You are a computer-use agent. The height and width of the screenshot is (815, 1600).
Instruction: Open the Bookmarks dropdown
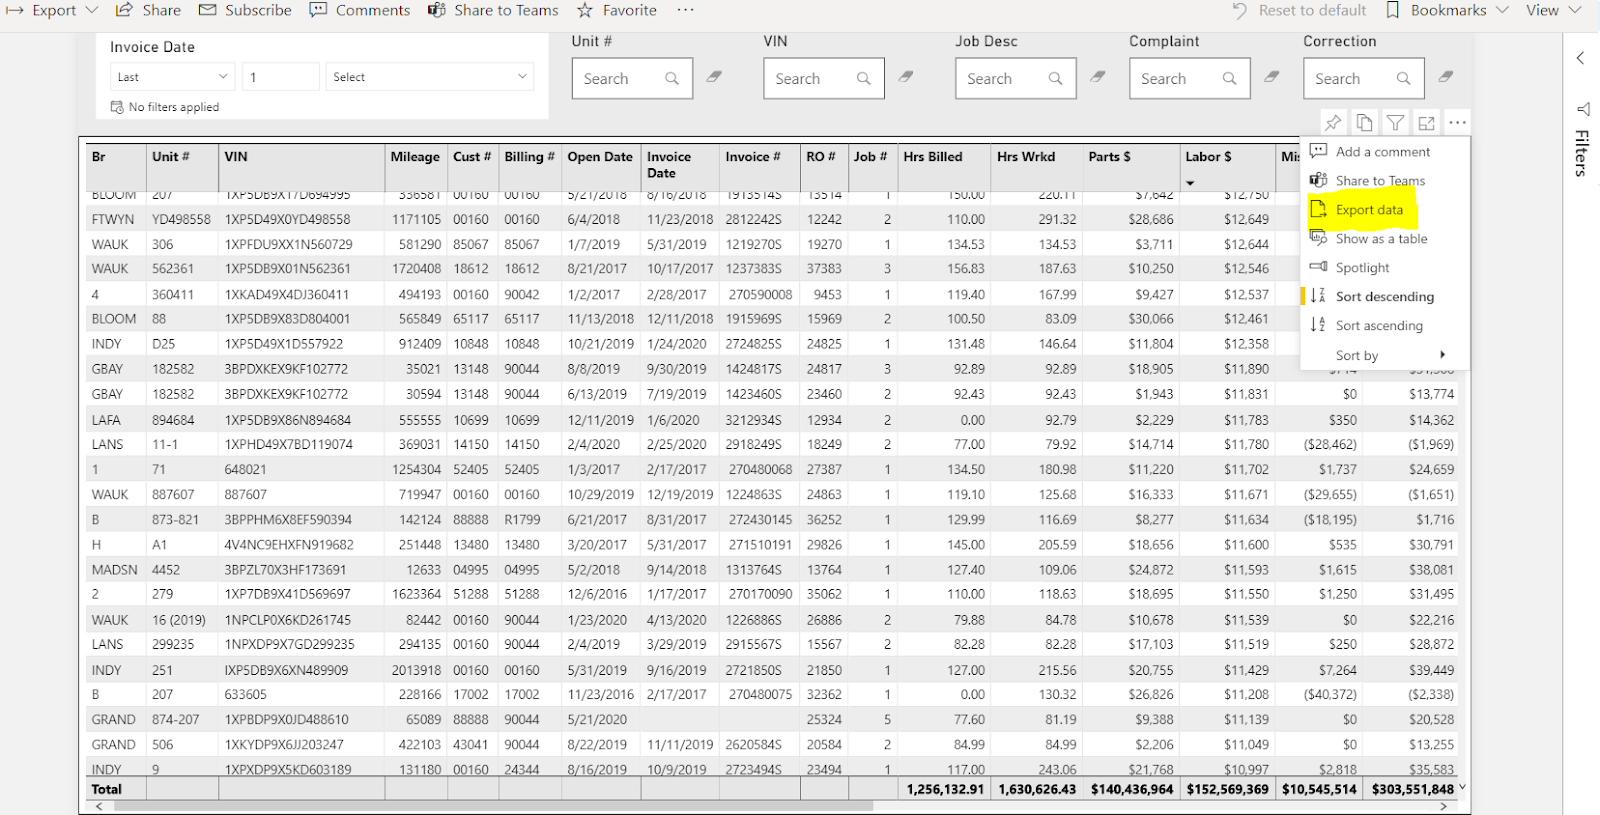click(x=1447, y=10)
